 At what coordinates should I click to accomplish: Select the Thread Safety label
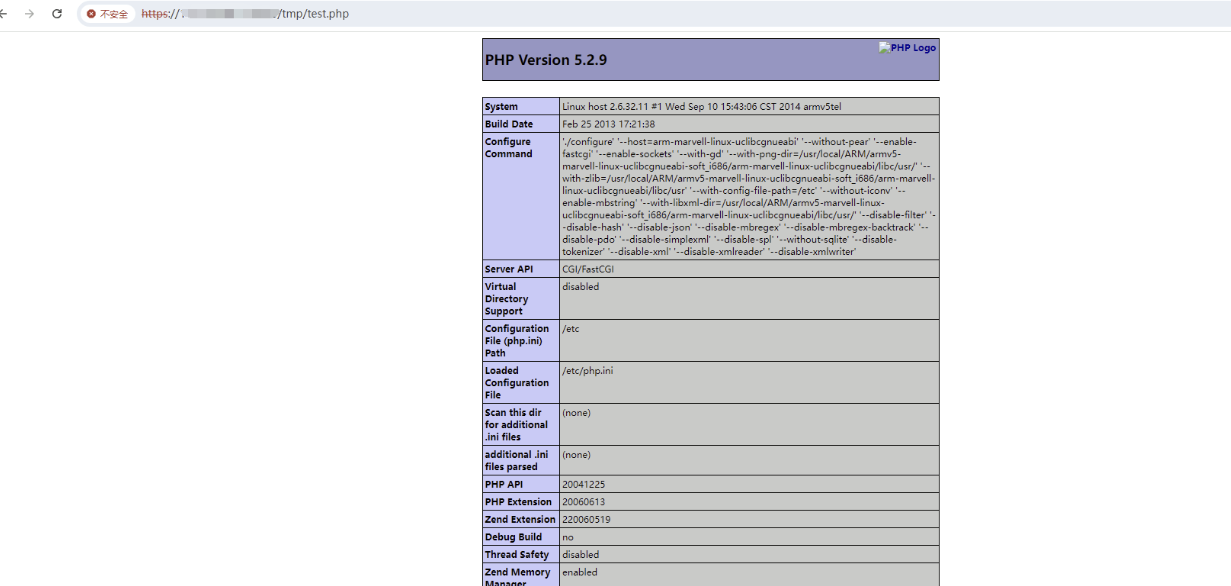click(x=515, y=555)
